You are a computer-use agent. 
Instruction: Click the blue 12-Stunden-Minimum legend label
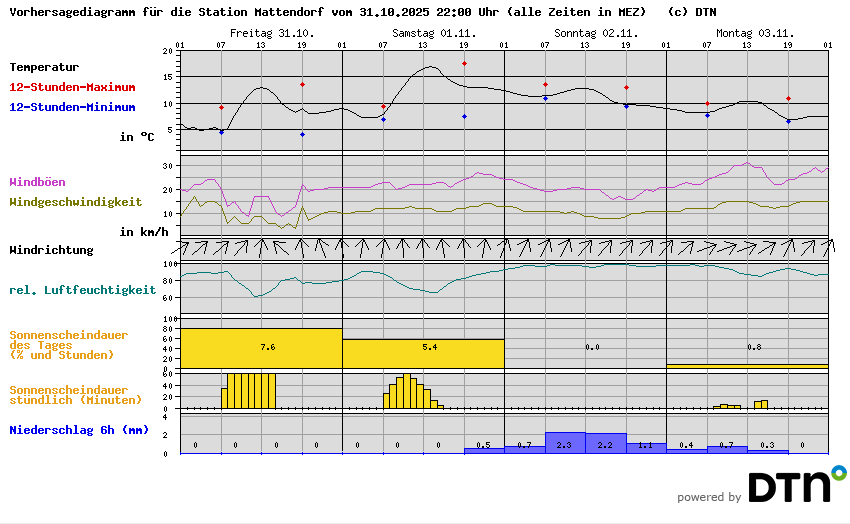click(x=72, y=107)
